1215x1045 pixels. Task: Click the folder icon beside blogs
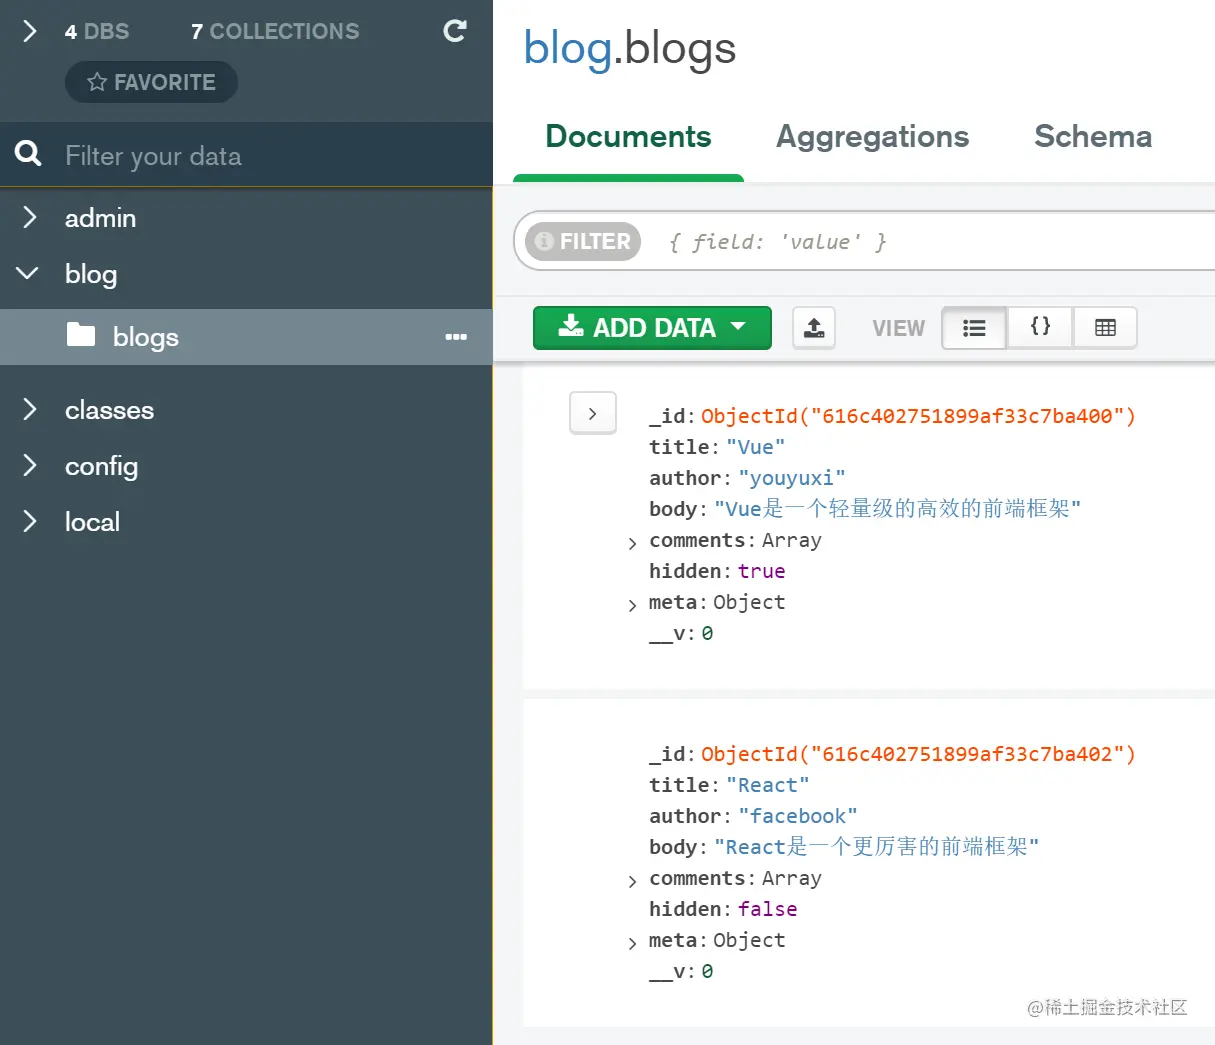(81, 334)
